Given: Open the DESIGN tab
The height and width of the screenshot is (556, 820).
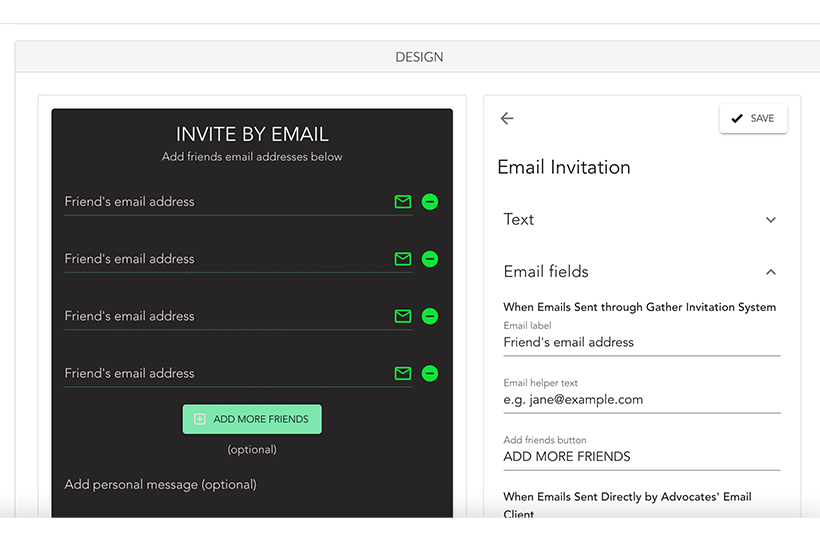Looking at the screenshot, I should (x=419, y=57).
